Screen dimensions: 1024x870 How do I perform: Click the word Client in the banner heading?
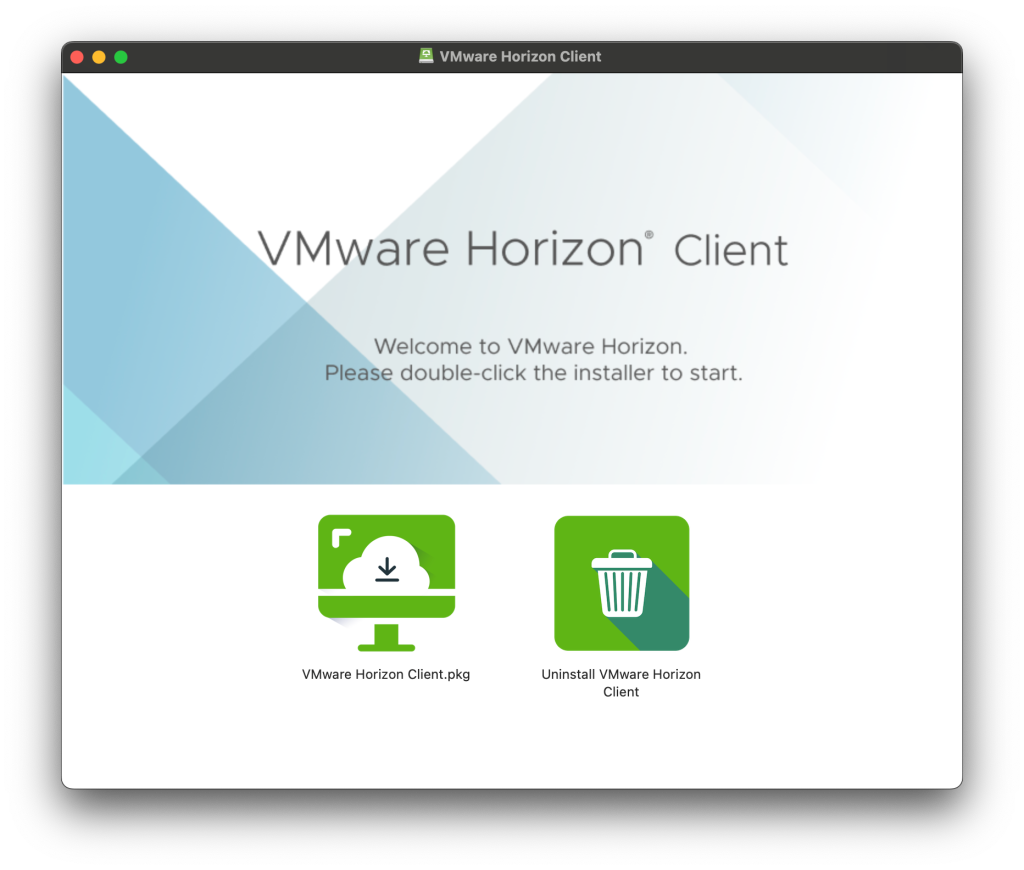pyautogui.click(x=731, y=250)
